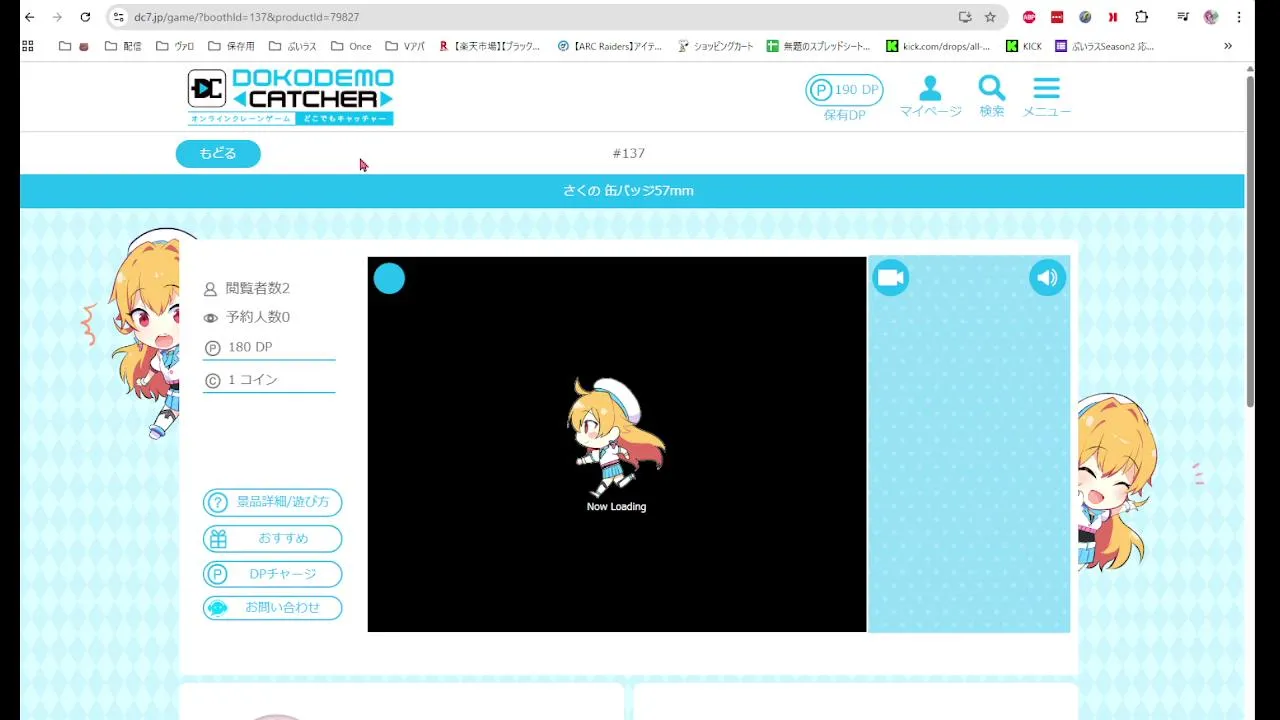
Task: Click 予約人数0 reservation count
Action: [257, 317]
